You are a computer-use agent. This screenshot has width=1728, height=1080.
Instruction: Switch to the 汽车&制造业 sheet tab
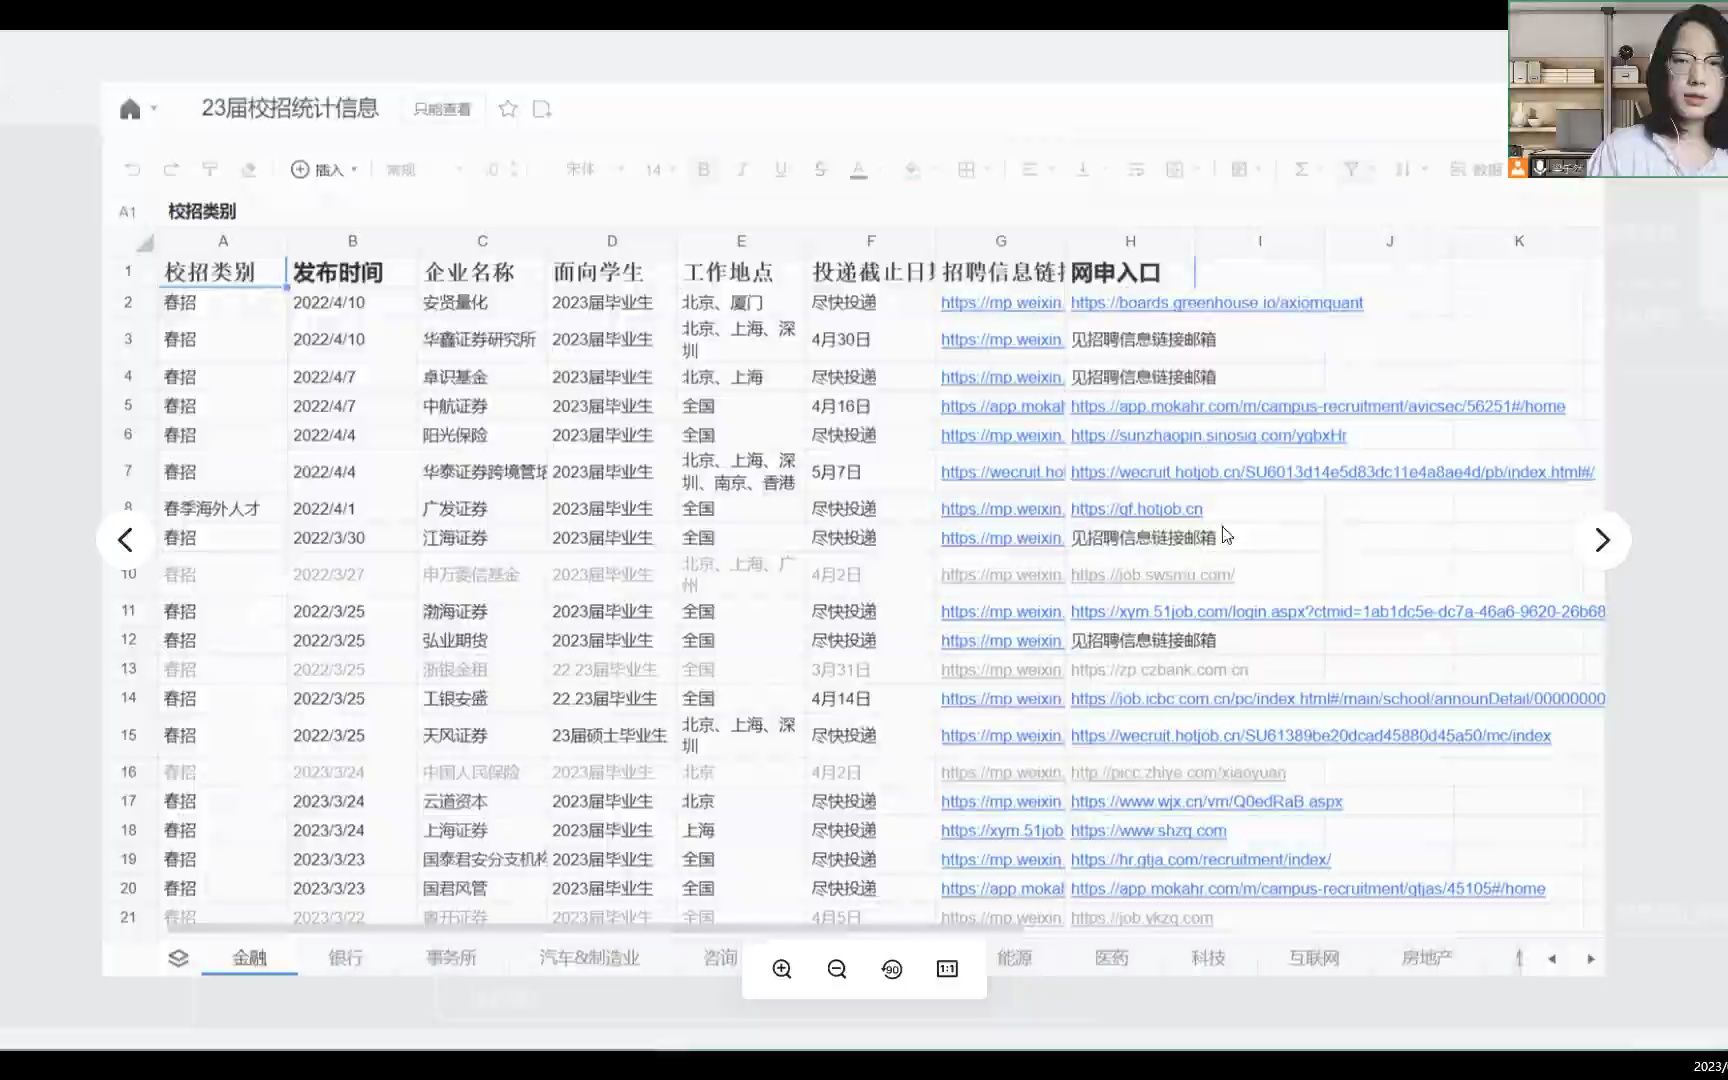click(x=589, y=958)
